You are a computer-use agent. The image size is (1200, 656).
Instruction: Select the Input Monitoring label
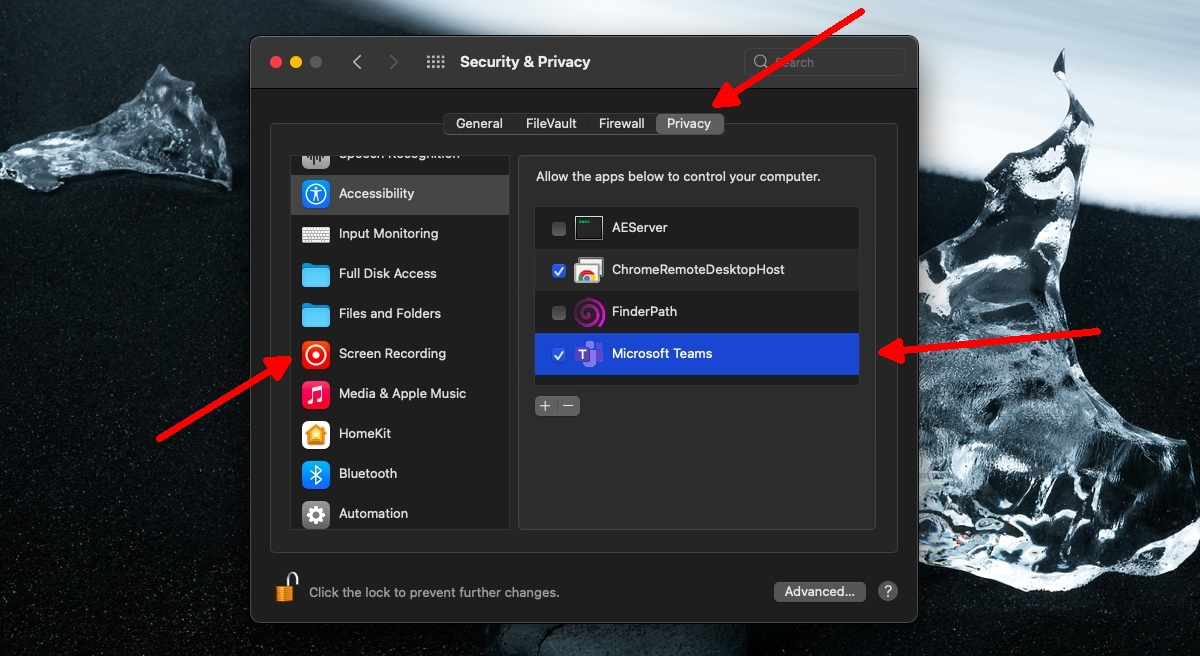(388, 233)
